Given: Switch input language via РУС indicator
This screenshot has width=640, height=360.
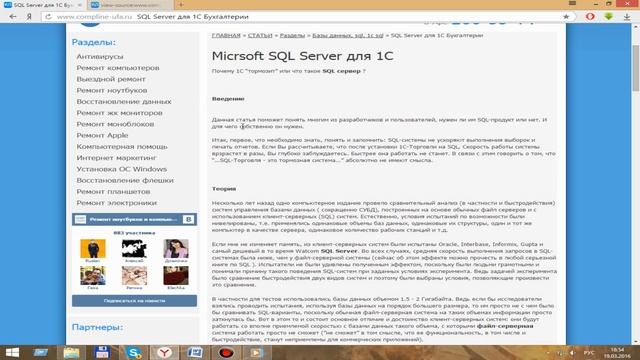Looking at the screenshot, I should pos(589,353).
